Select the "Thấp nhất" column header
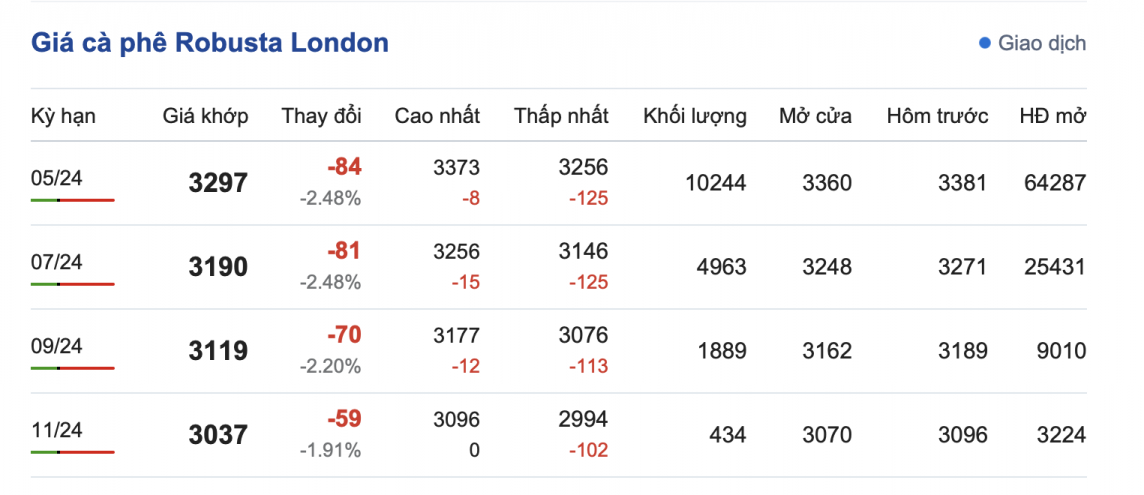This screenshot has width=1144, height=495. click(x=561, y=115)
